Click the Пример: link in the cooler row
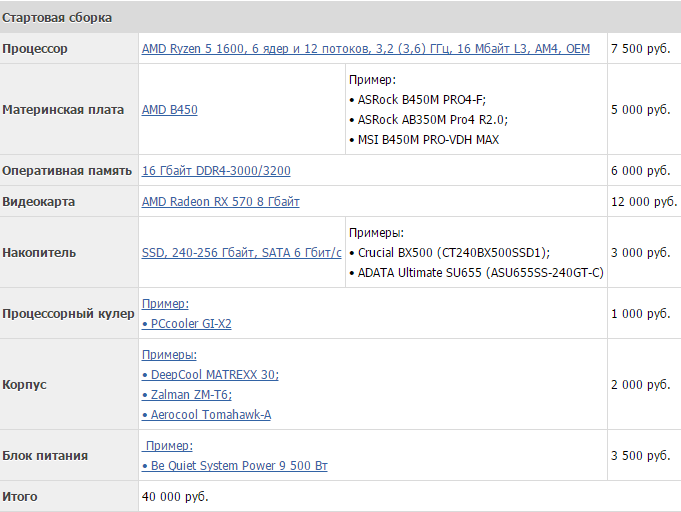The width and height of the screenshot is (681, 512). click(x=165, y=304)
